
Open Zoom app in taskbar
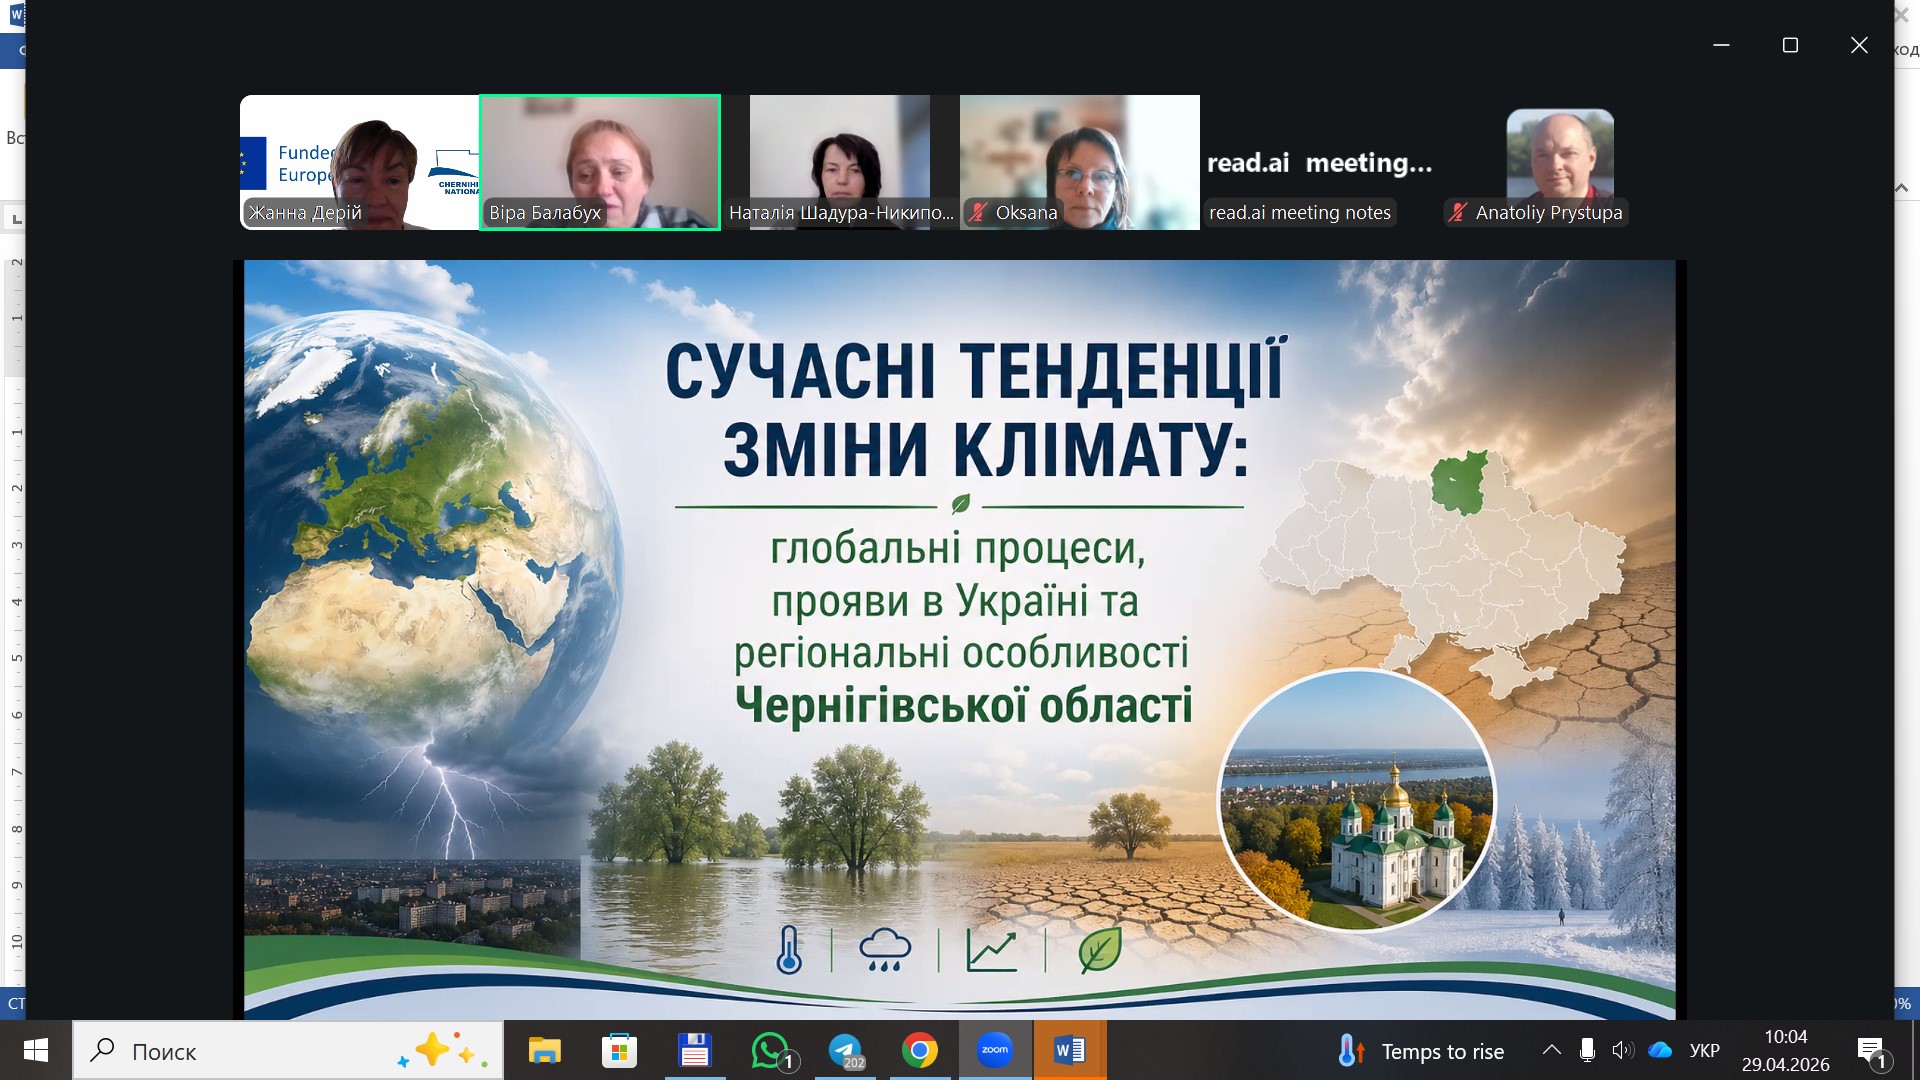[994, 1050]
